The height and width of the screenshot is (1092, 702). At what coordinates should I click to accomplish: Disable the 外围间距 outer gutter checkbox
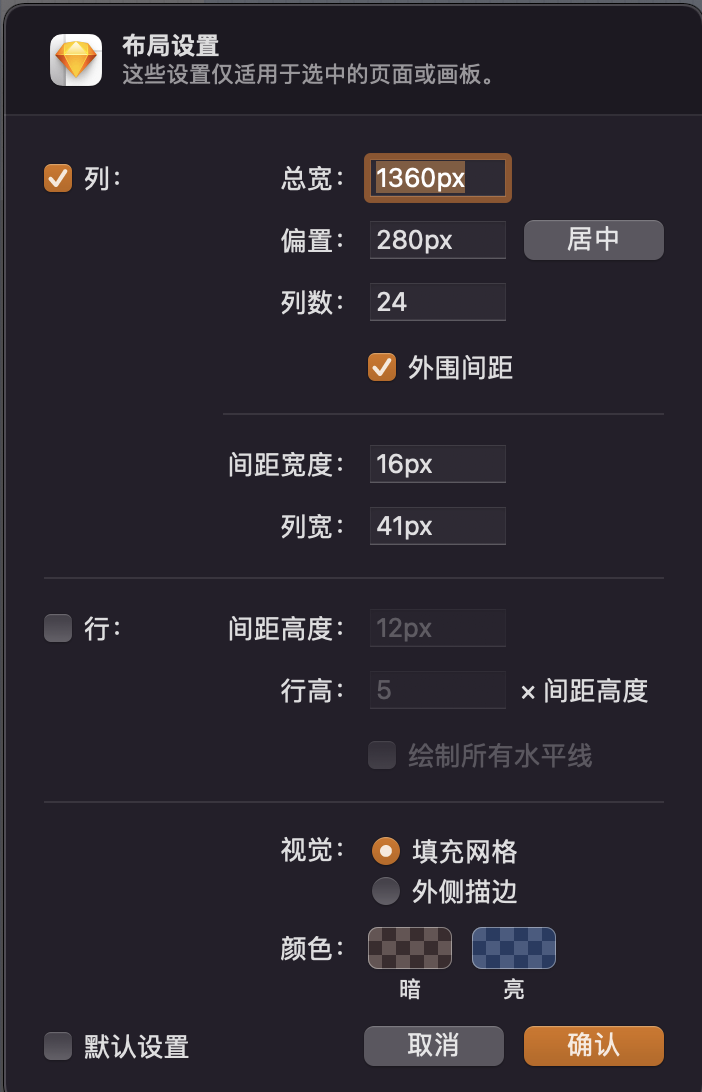(x=382, y=367)
